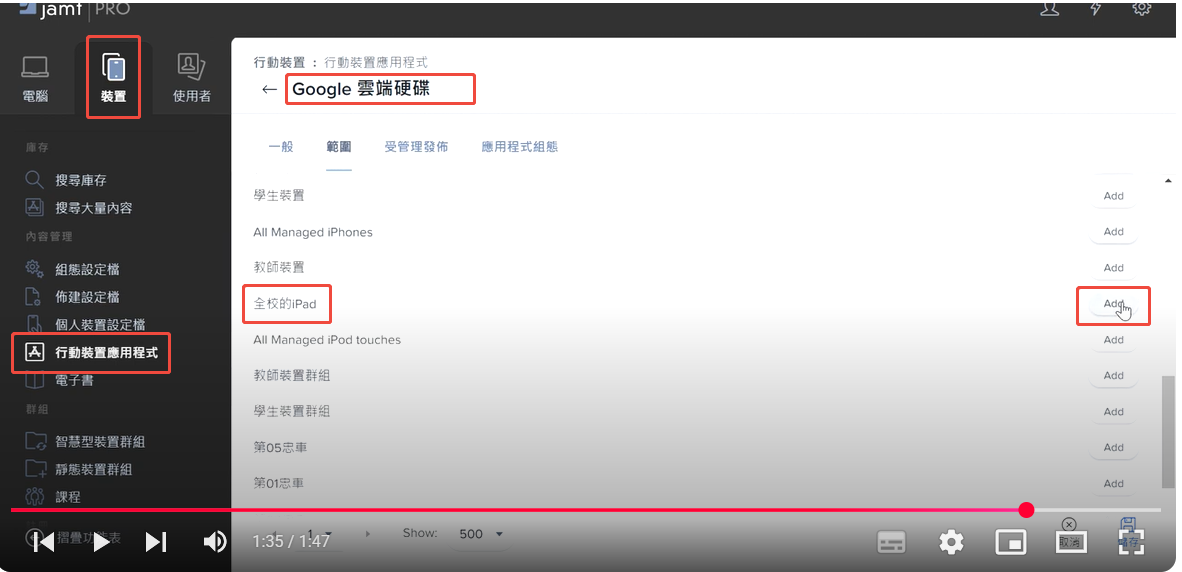Click the 第05忠車 row label
The height and width of the screenshot is (572, 1182).
(280, 448)
